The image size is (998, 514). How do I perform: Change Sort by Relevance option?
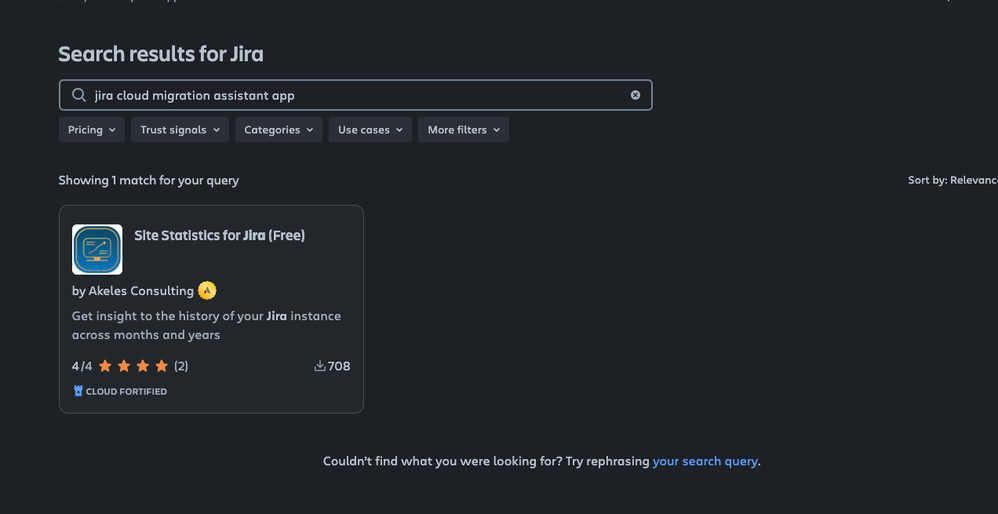[953, 180]
